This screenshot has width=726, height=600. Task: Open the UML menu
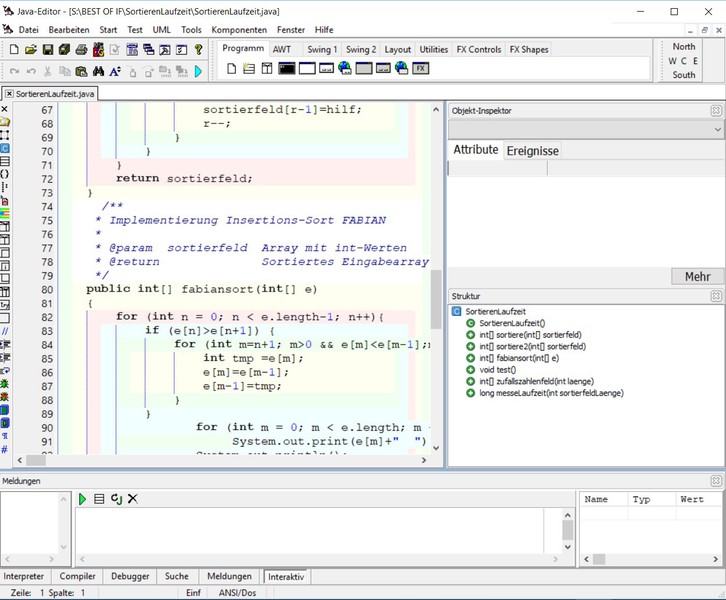click(x=162, y=29)
